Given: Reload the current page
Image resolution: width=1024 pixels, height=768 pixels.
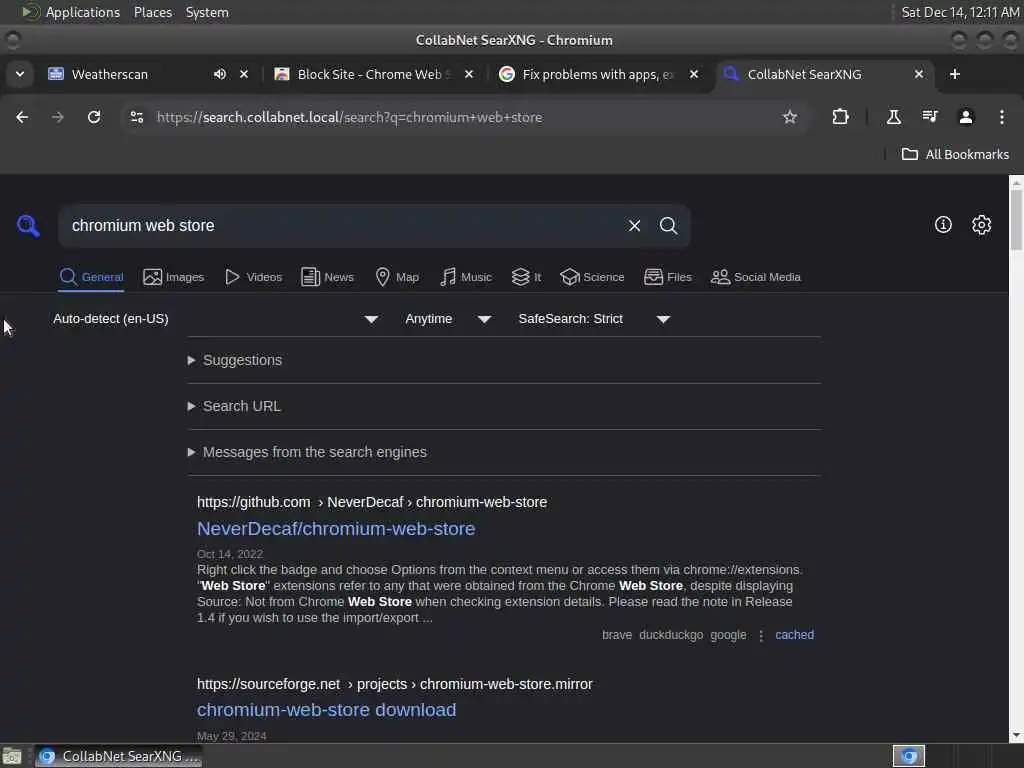Looking at the screenshot, I should pyautogui.click(x=94, y=118).
